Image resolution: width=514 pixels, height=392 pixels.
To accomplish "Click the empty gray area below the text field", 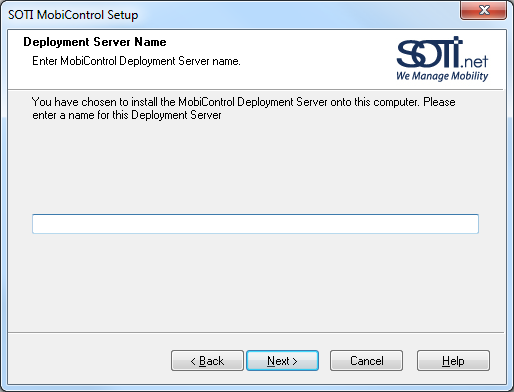I will 255,282.
